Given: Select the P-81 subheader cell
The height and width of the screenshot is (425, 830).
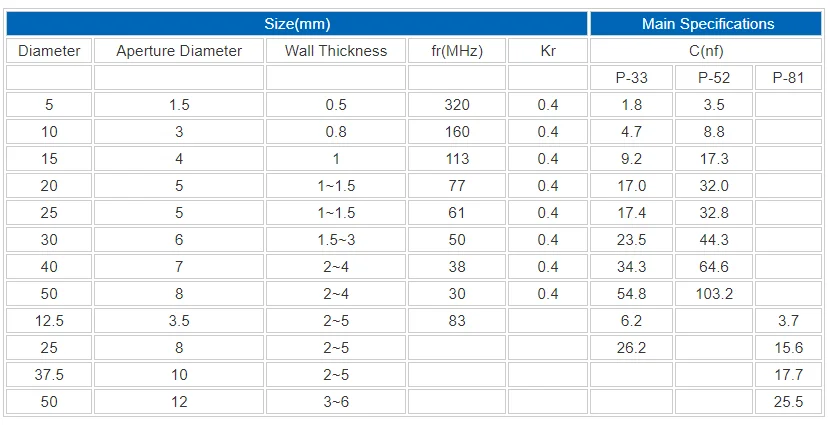Looking at the screenshot, I should pyautogui.click(x=789, y=78).
